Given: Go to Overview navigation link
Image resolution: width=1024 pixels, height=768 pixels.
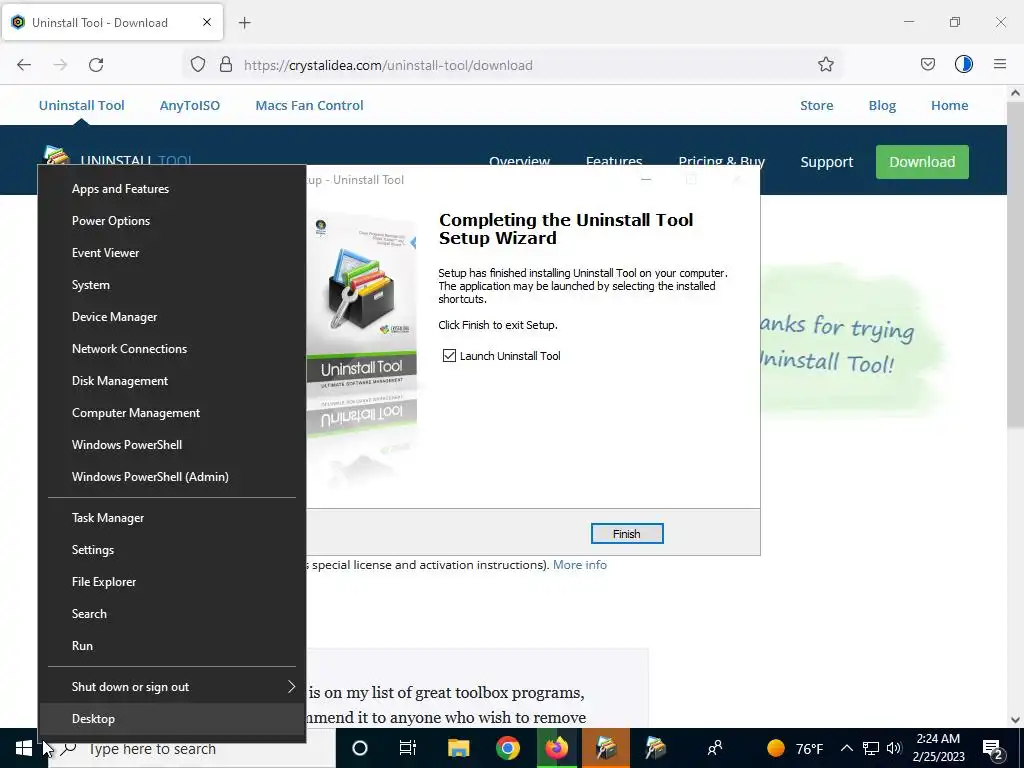Looking at the screenshot, I should [x=519, y=161].
